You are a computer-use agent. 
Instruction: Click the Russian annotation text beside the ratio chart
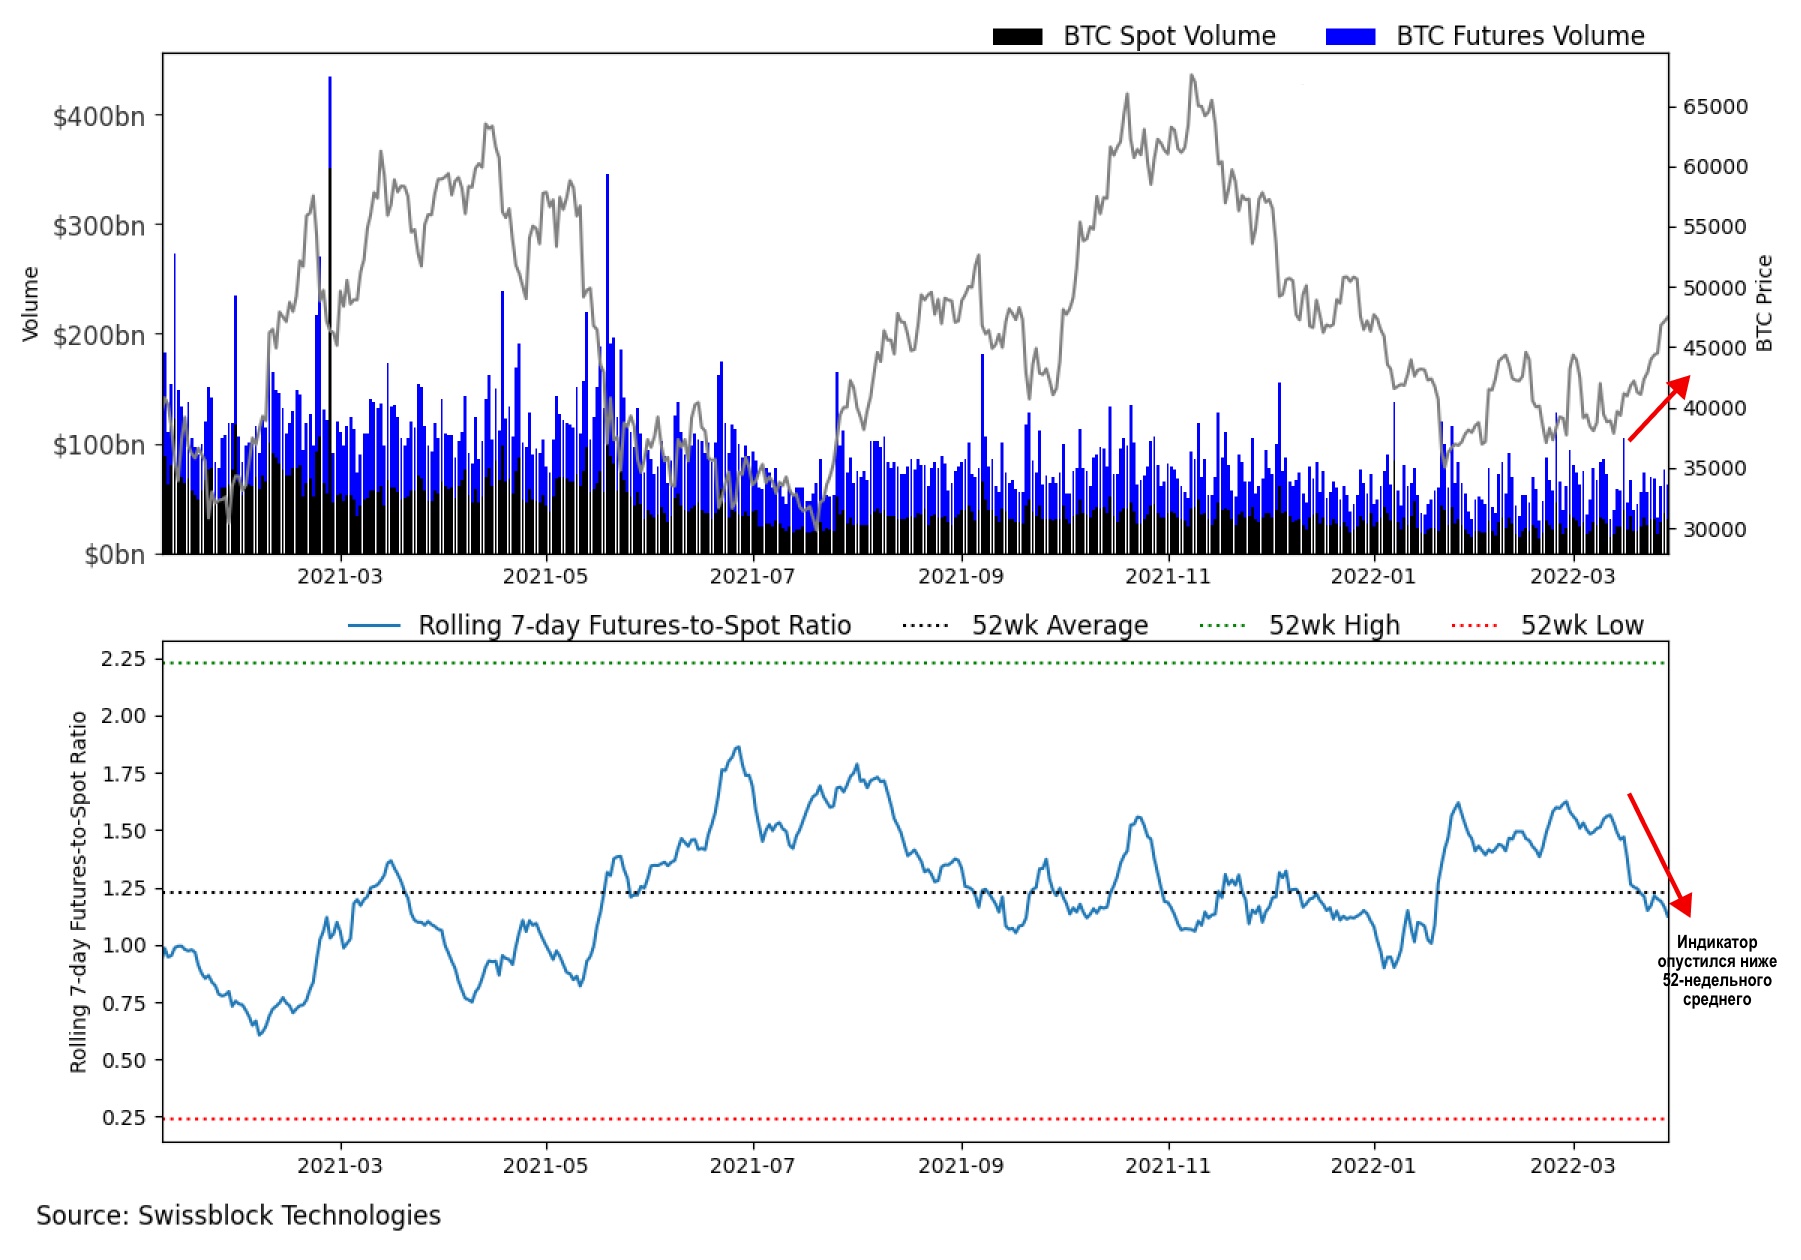click(1716, 970)
